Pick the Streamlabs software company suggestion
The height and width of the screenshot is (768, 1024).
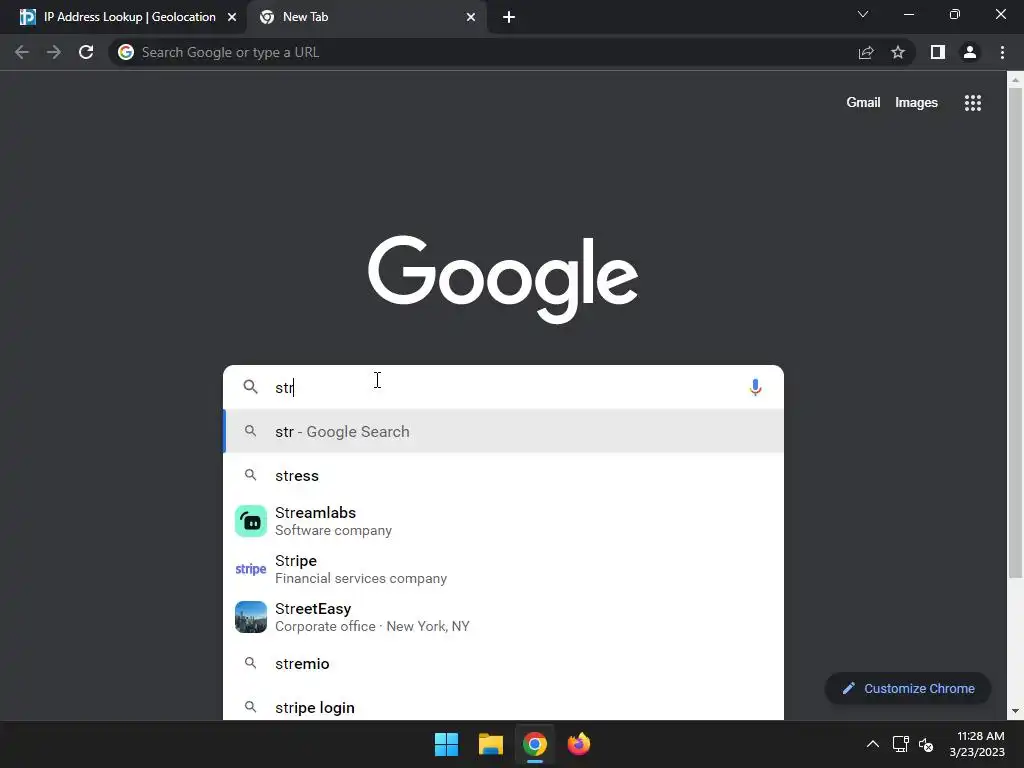tap(503, 521)
